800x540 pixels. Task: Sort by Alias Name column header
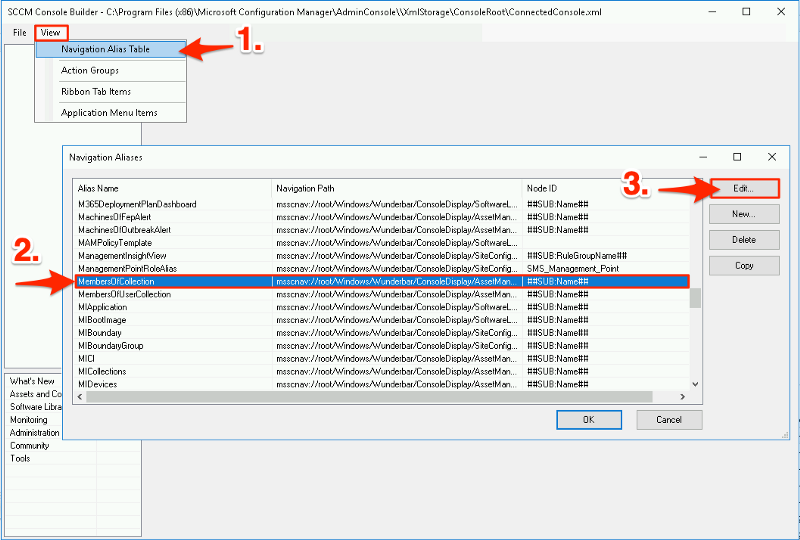pyautogui.click(x=173, y=188)
